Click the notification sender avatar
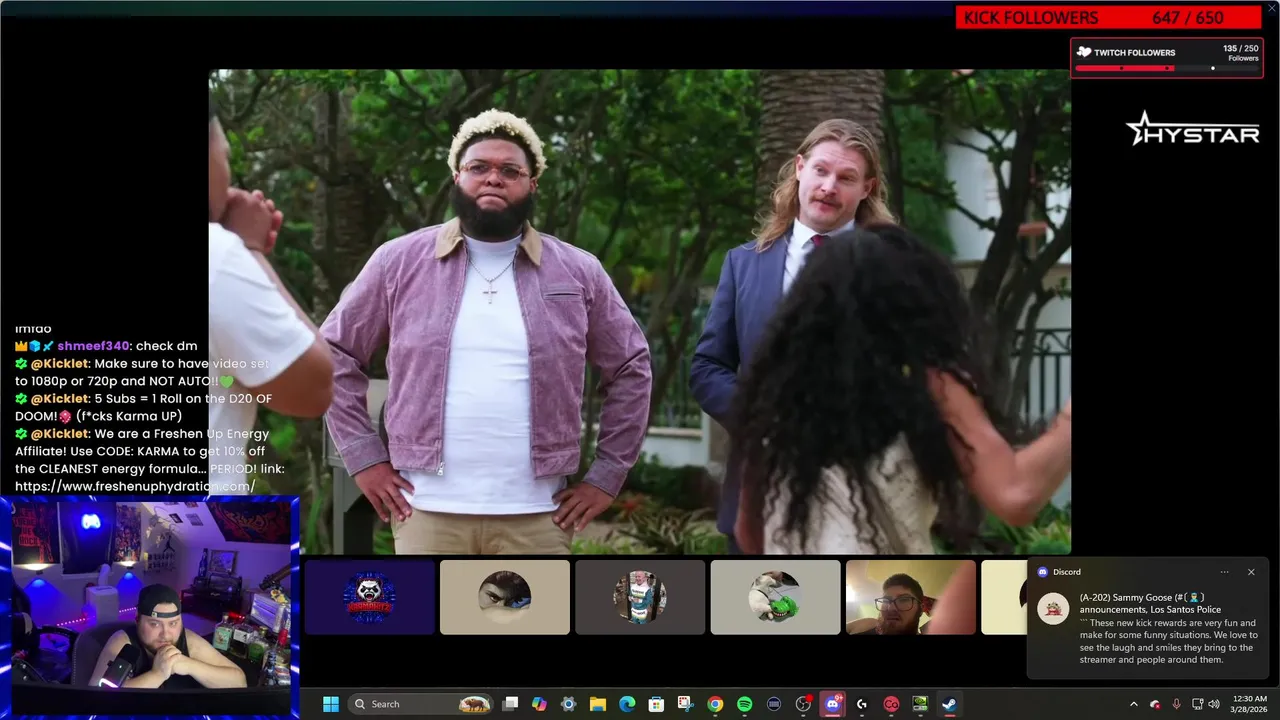1280x720 pixels. pyautogui.click(x=1053, y=608)
